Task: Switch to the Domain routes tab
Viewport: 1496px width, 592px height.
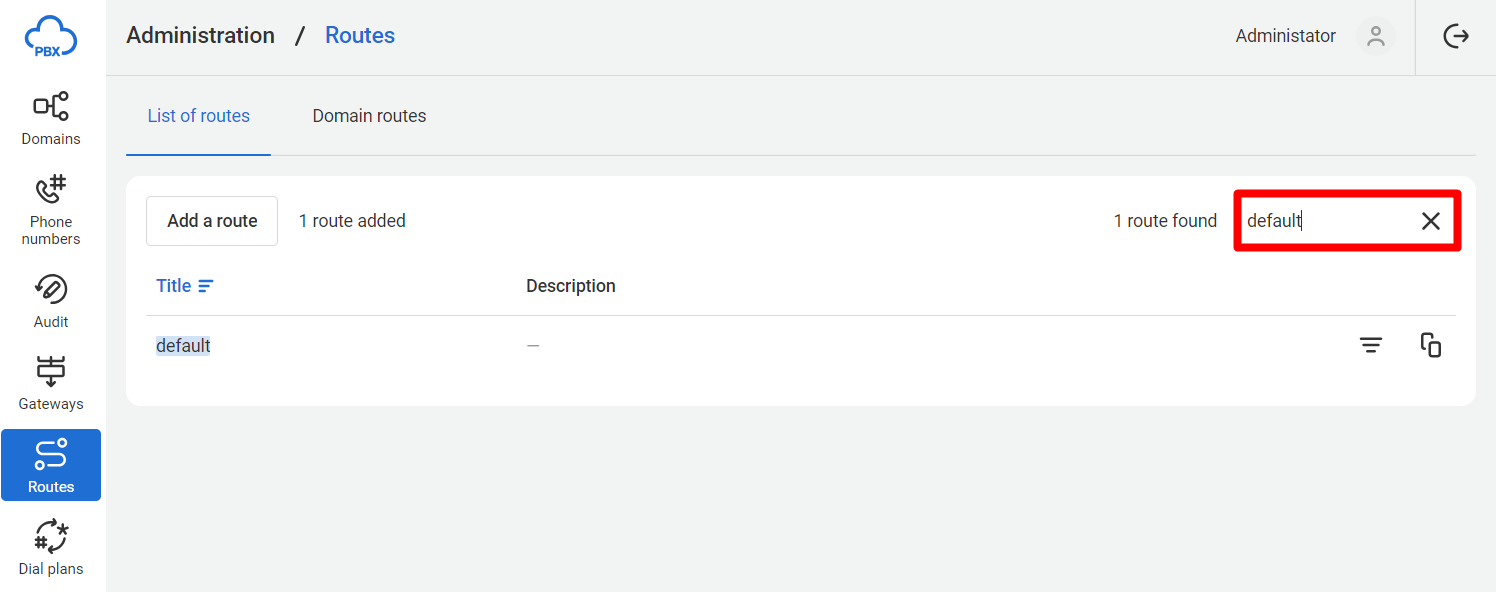Action: pyautogui.click(x=369, y=116)
